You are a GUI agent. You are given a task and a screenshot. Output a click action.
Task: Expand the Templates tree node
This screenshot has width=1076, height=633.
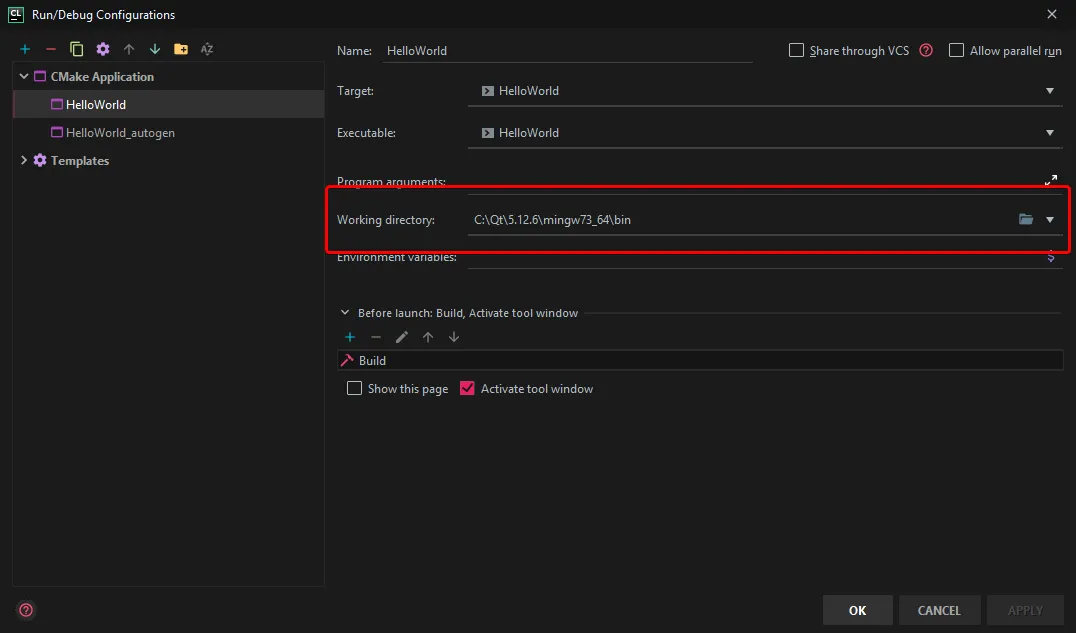pos(24,160)
